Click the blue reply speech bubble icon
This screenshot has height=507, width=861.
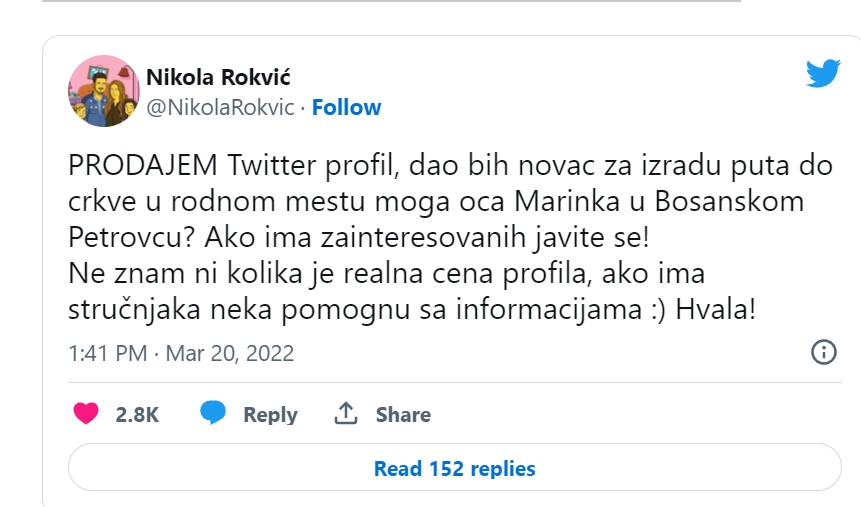(212, 414)
